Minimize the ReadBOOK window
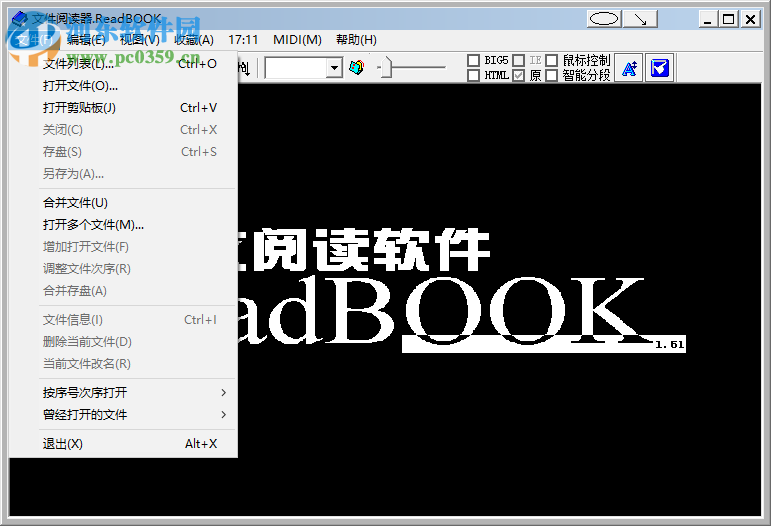The image size is (771, 526). tap(708, 19)
